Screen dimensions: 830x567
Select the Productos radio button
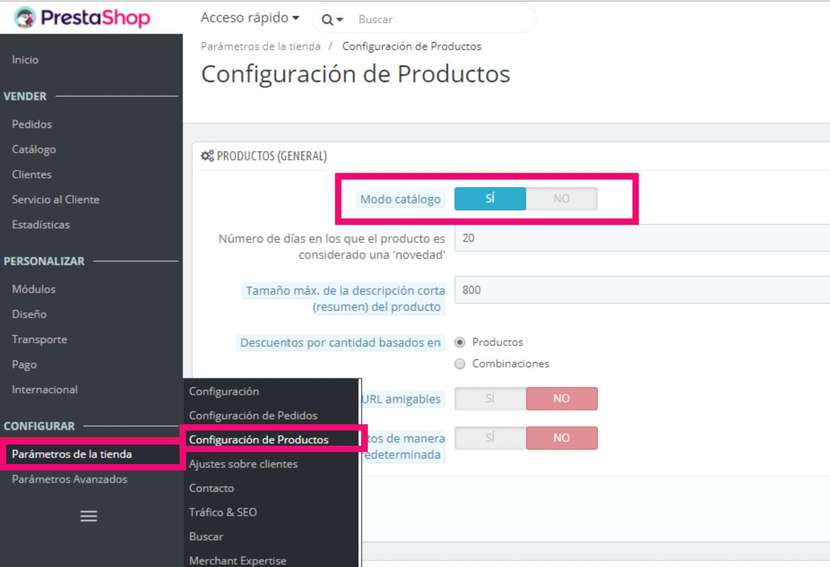pyautogui.click(x=460, y=342)
